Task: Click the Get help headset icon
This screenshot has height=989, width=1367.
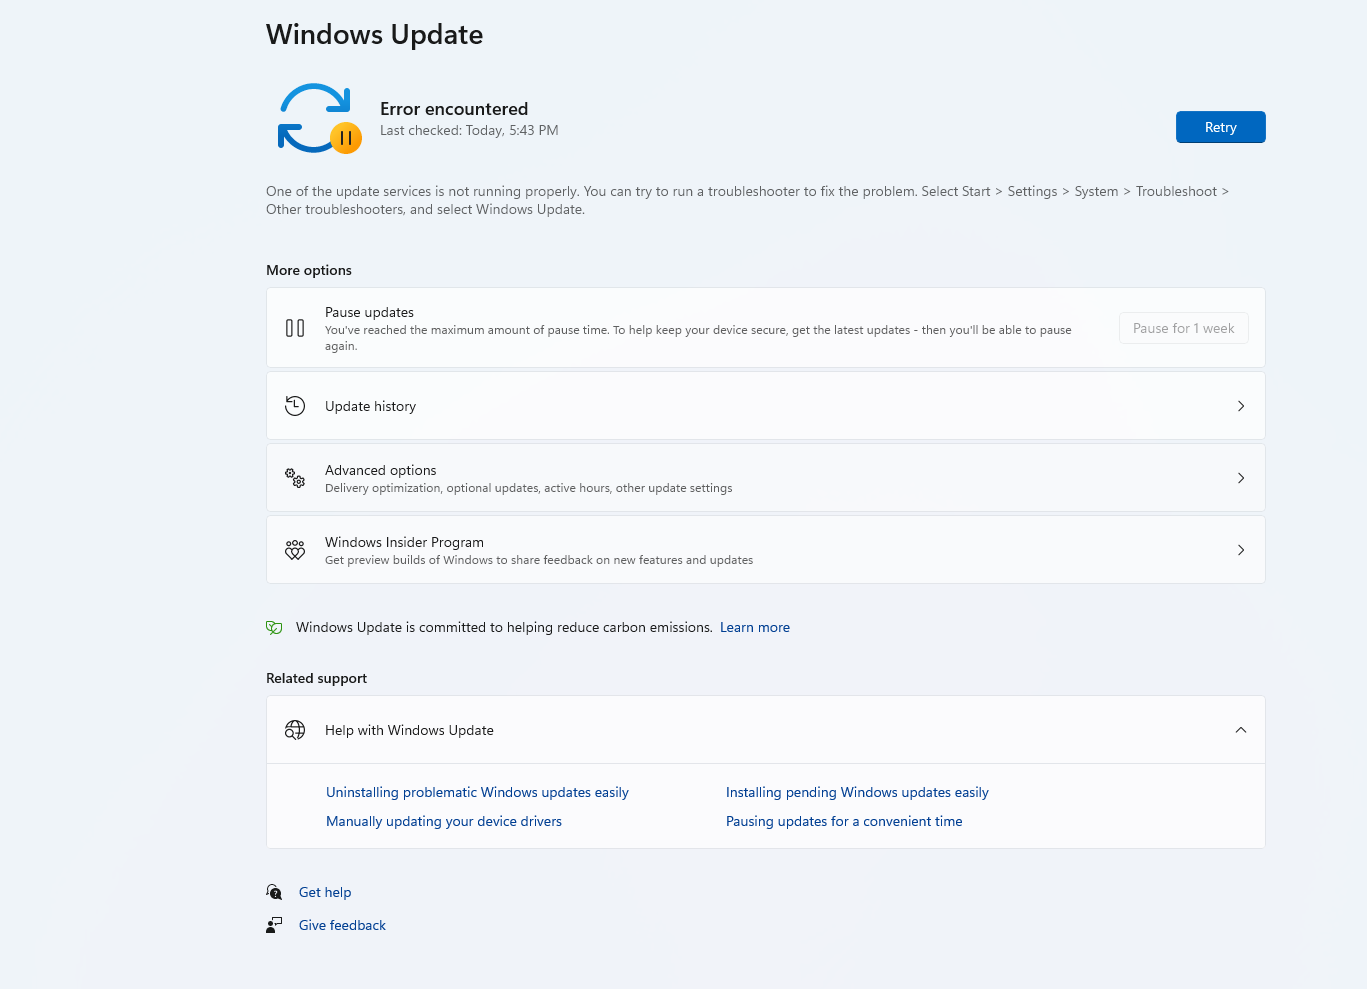Action: point(274,891)
